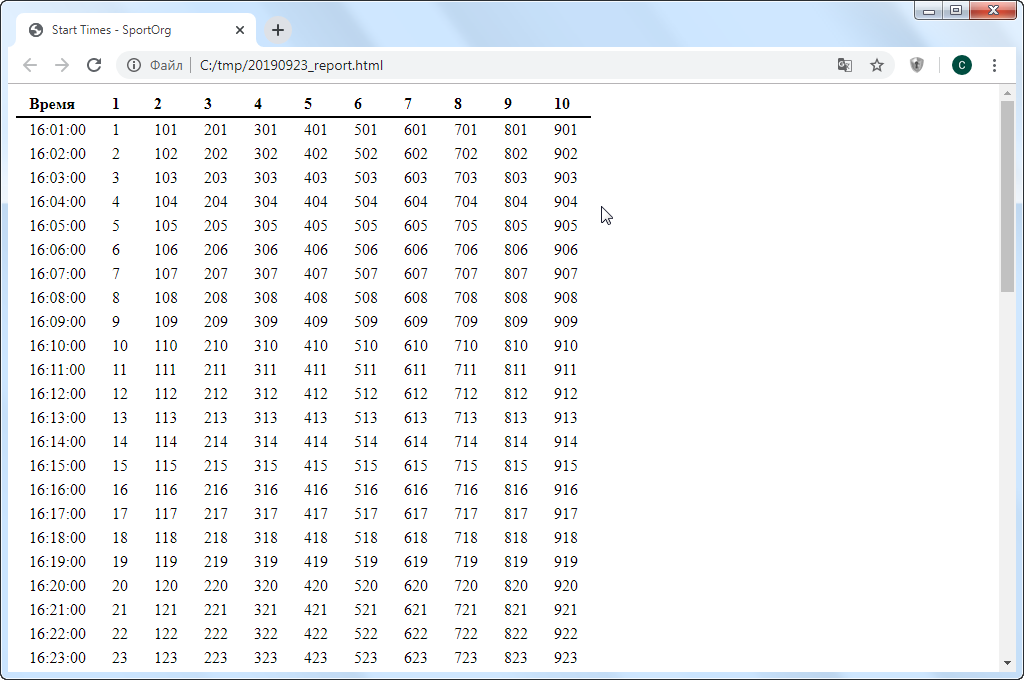Go back to the previous page

point(30,65)
